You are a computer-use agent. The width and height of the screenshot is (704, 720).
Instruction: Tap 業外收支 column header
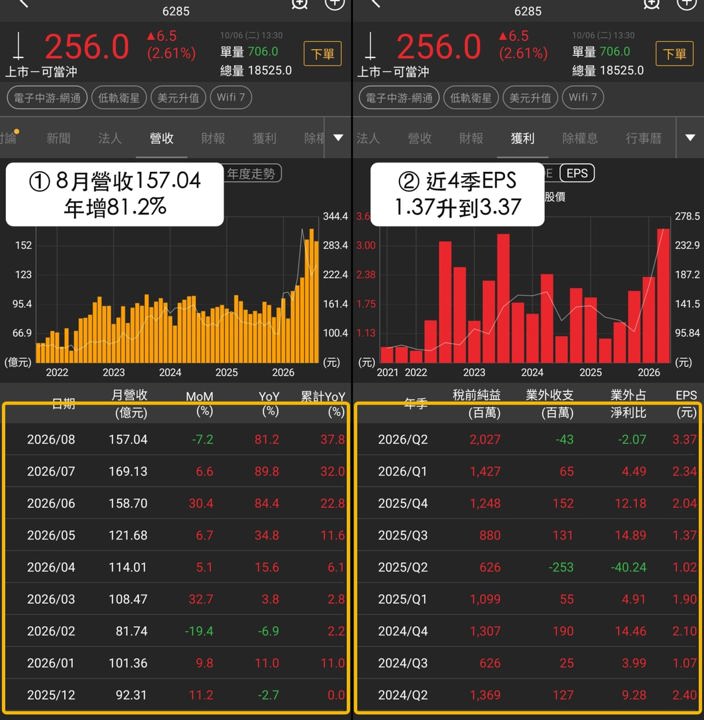pyautogui.click(x=551, y=403)
